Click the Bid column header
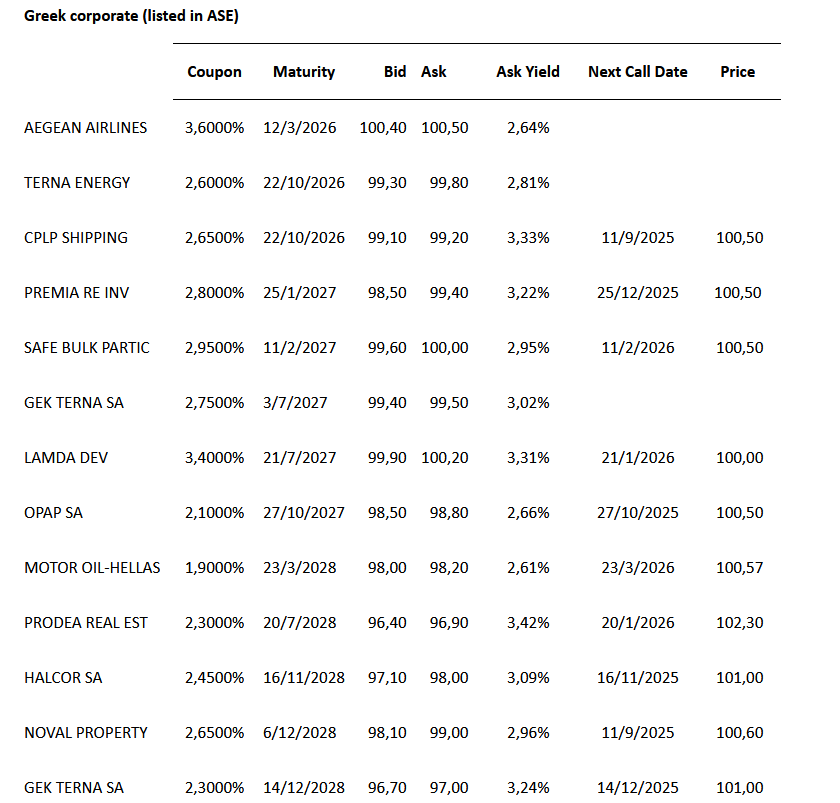 tap(395, 72)
